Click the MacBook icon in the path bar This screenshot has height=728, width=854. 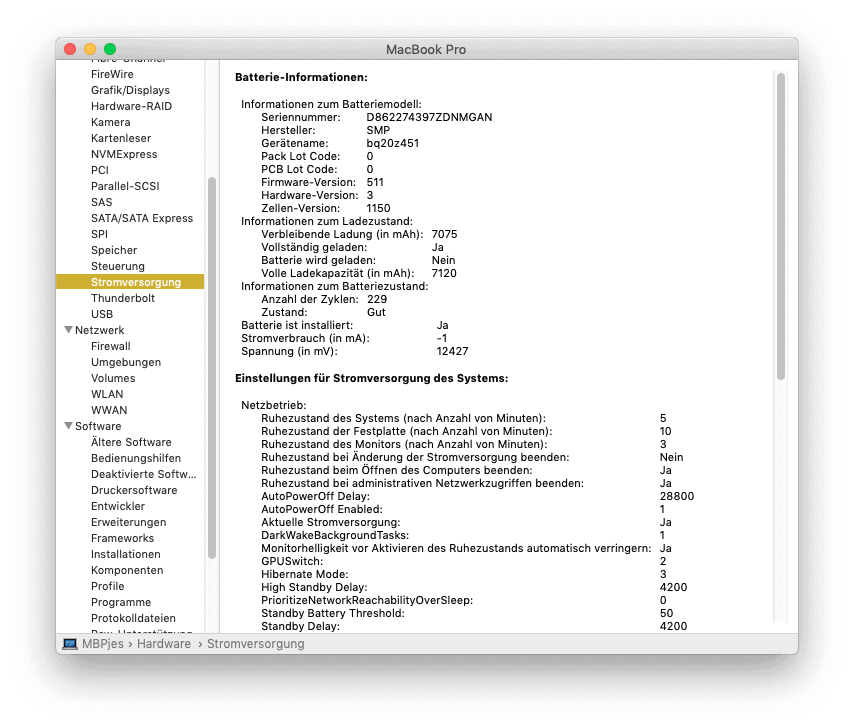click(x=69, y=644)
